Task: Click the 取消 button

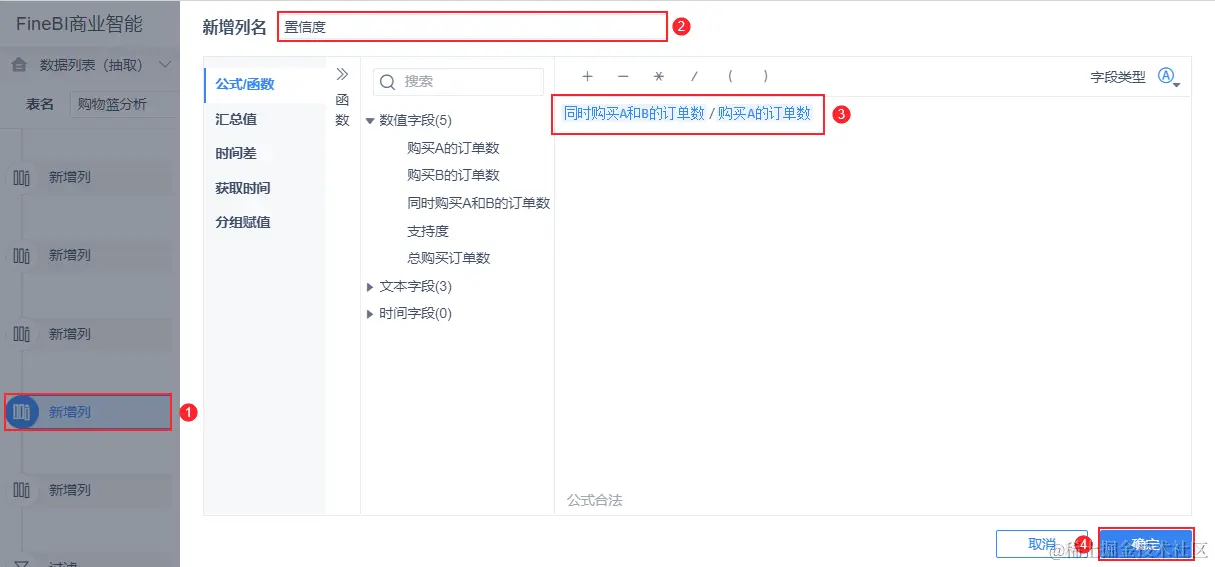Action: click(1042, 544)
